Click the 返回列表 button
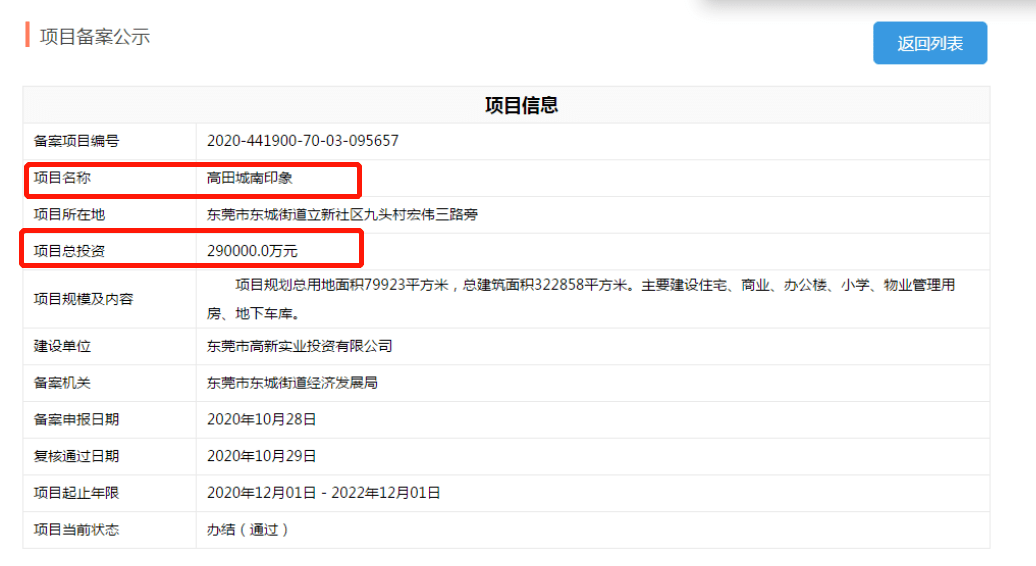This screenshot has width=1036, height=566. coord(930,43)
